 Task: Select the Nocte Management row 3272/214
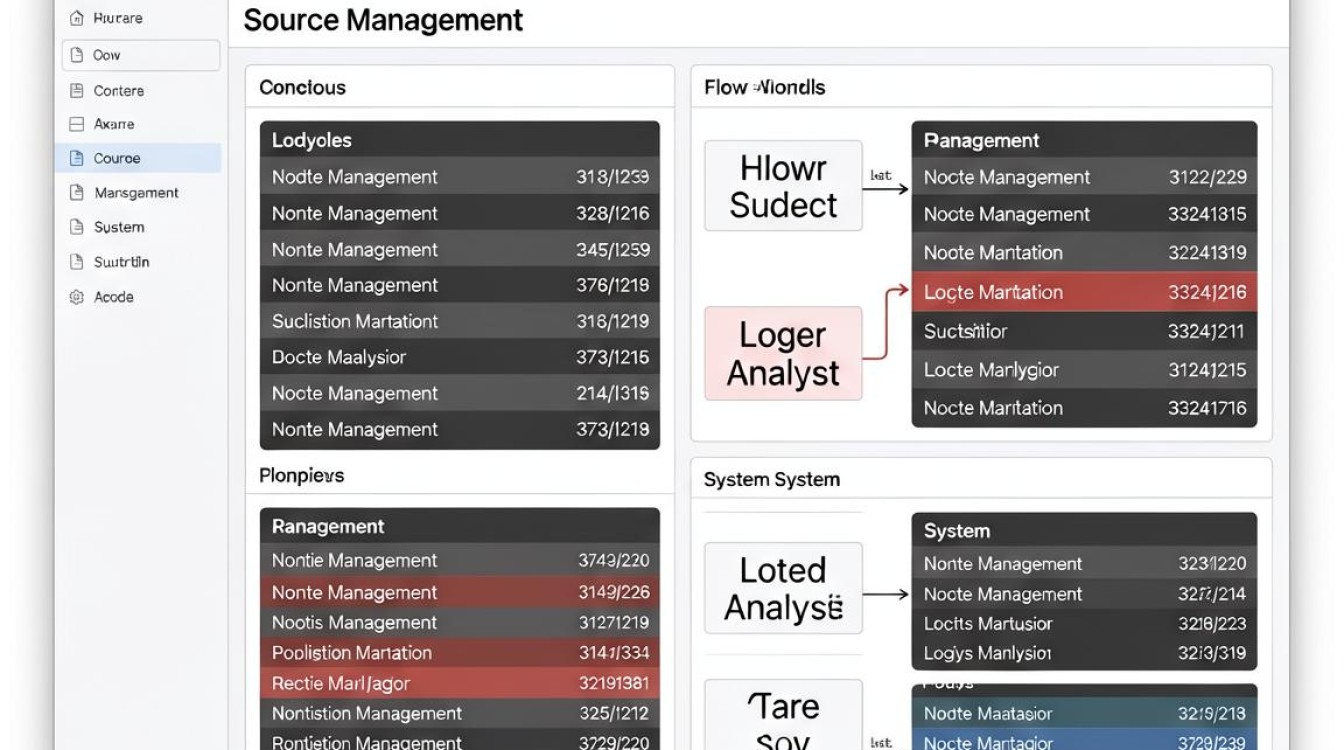(1085, 593)
